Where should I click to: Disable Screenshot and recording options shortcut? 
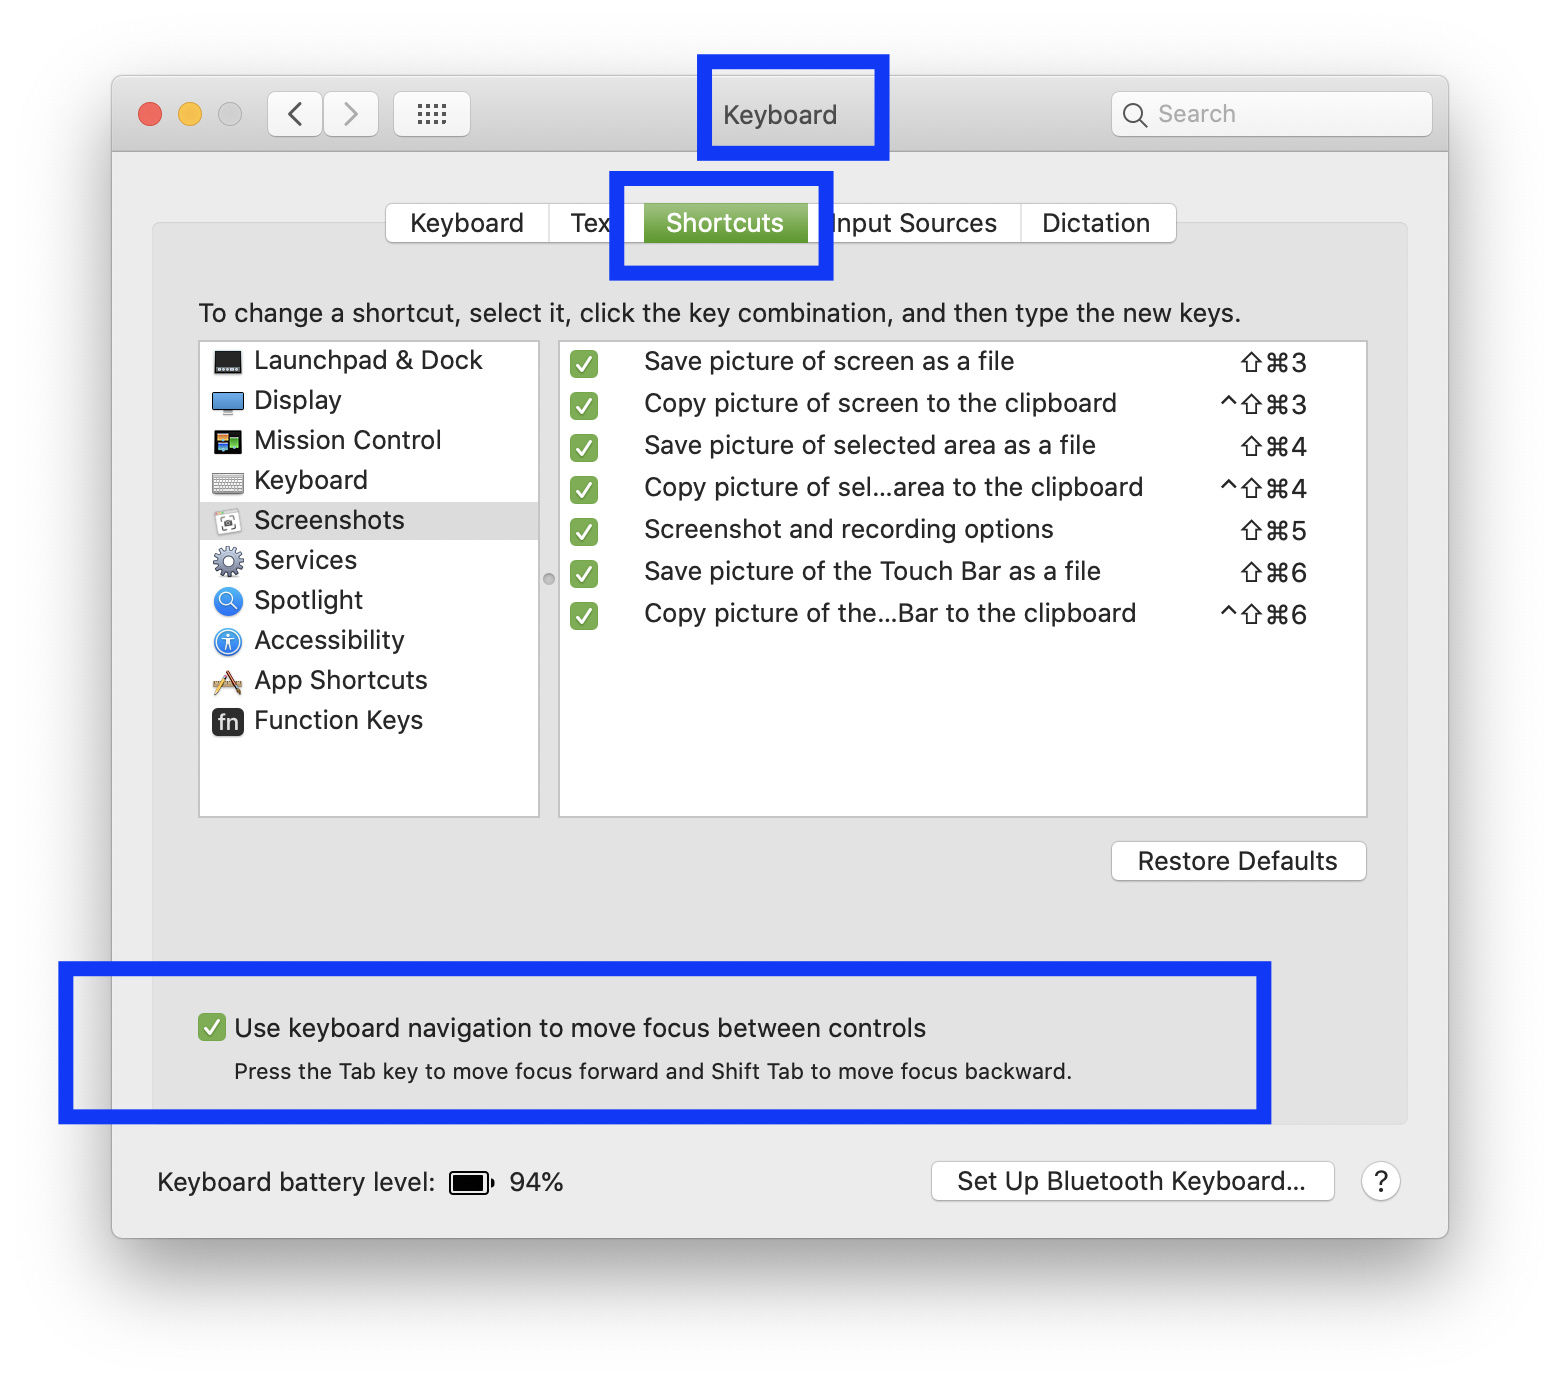tap(584, 531)
